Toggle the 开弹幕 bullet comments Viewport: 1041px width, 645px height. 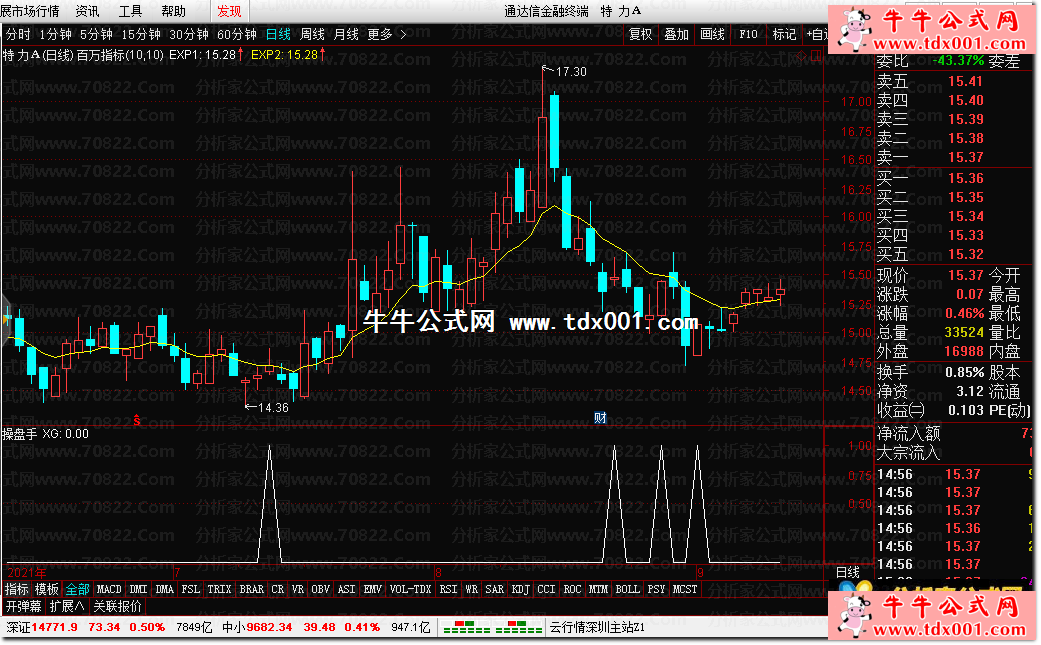click(x=24, y=607)
